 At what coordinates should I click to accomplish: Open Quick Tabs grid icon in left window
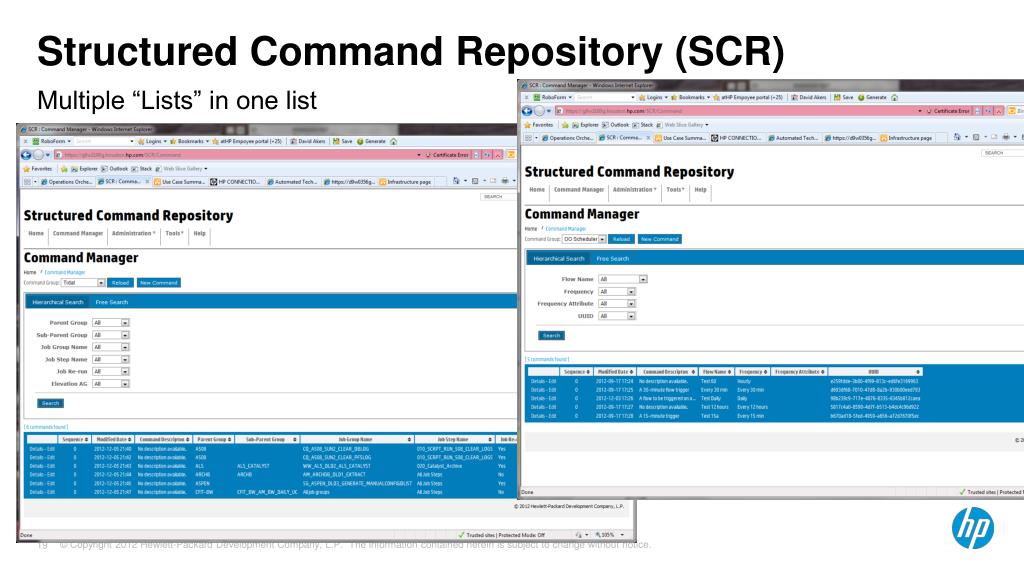27,182
